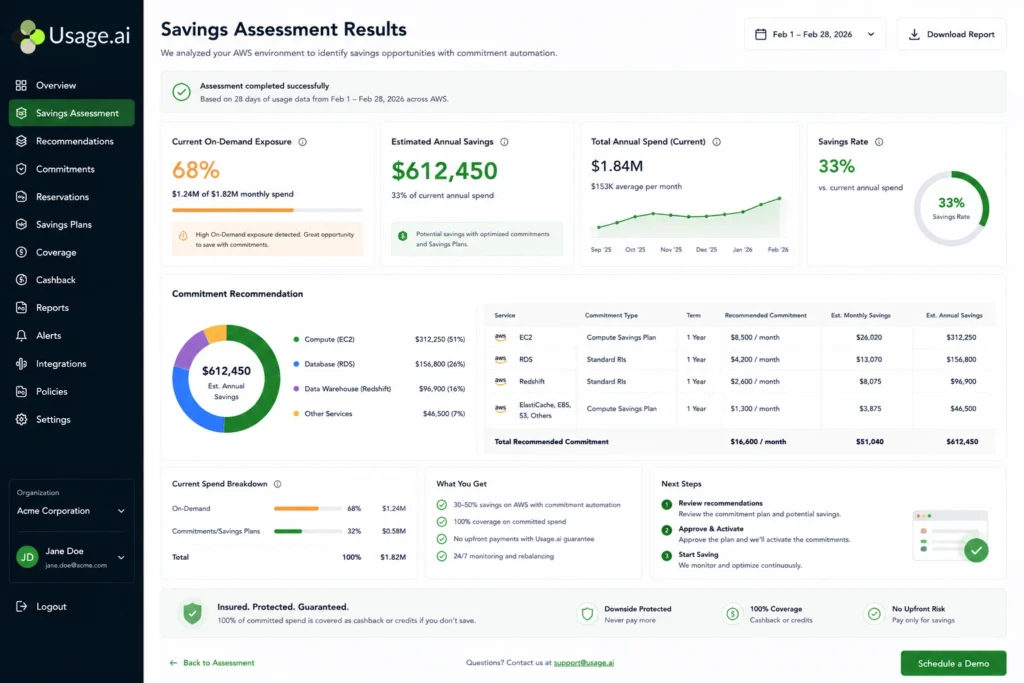Click the "Approve & Activate" step
Screen dimensions: 1024x683
tap(711, 529)
